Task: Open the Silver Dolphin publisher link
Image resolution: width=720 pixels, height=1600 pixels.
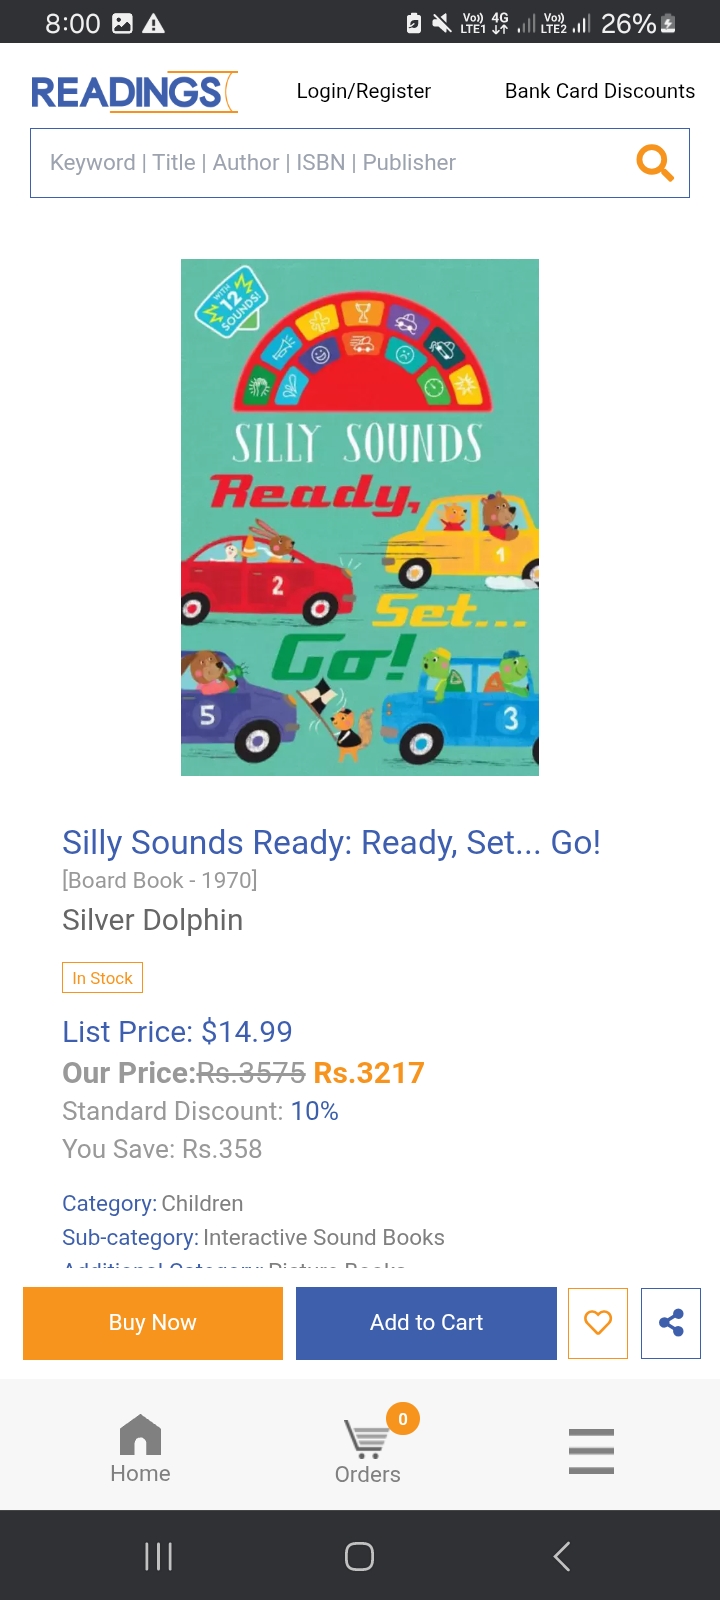Action: click(152, 920)
